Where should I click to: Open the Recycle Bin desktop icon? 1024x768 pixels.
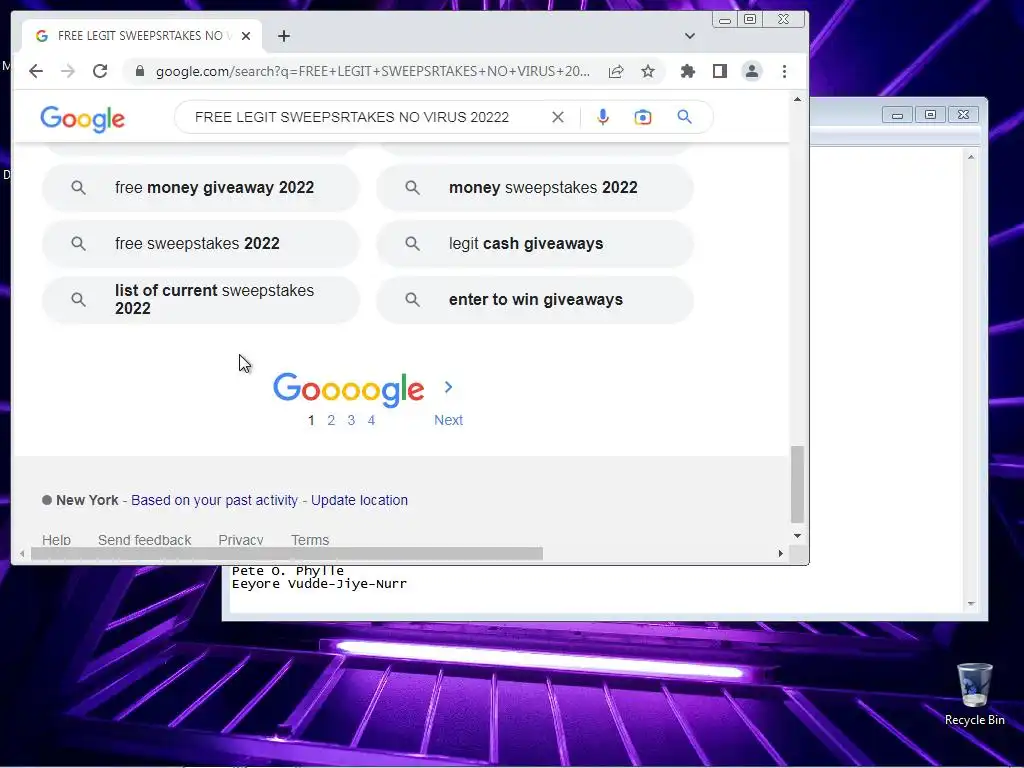tap(974, 694)
